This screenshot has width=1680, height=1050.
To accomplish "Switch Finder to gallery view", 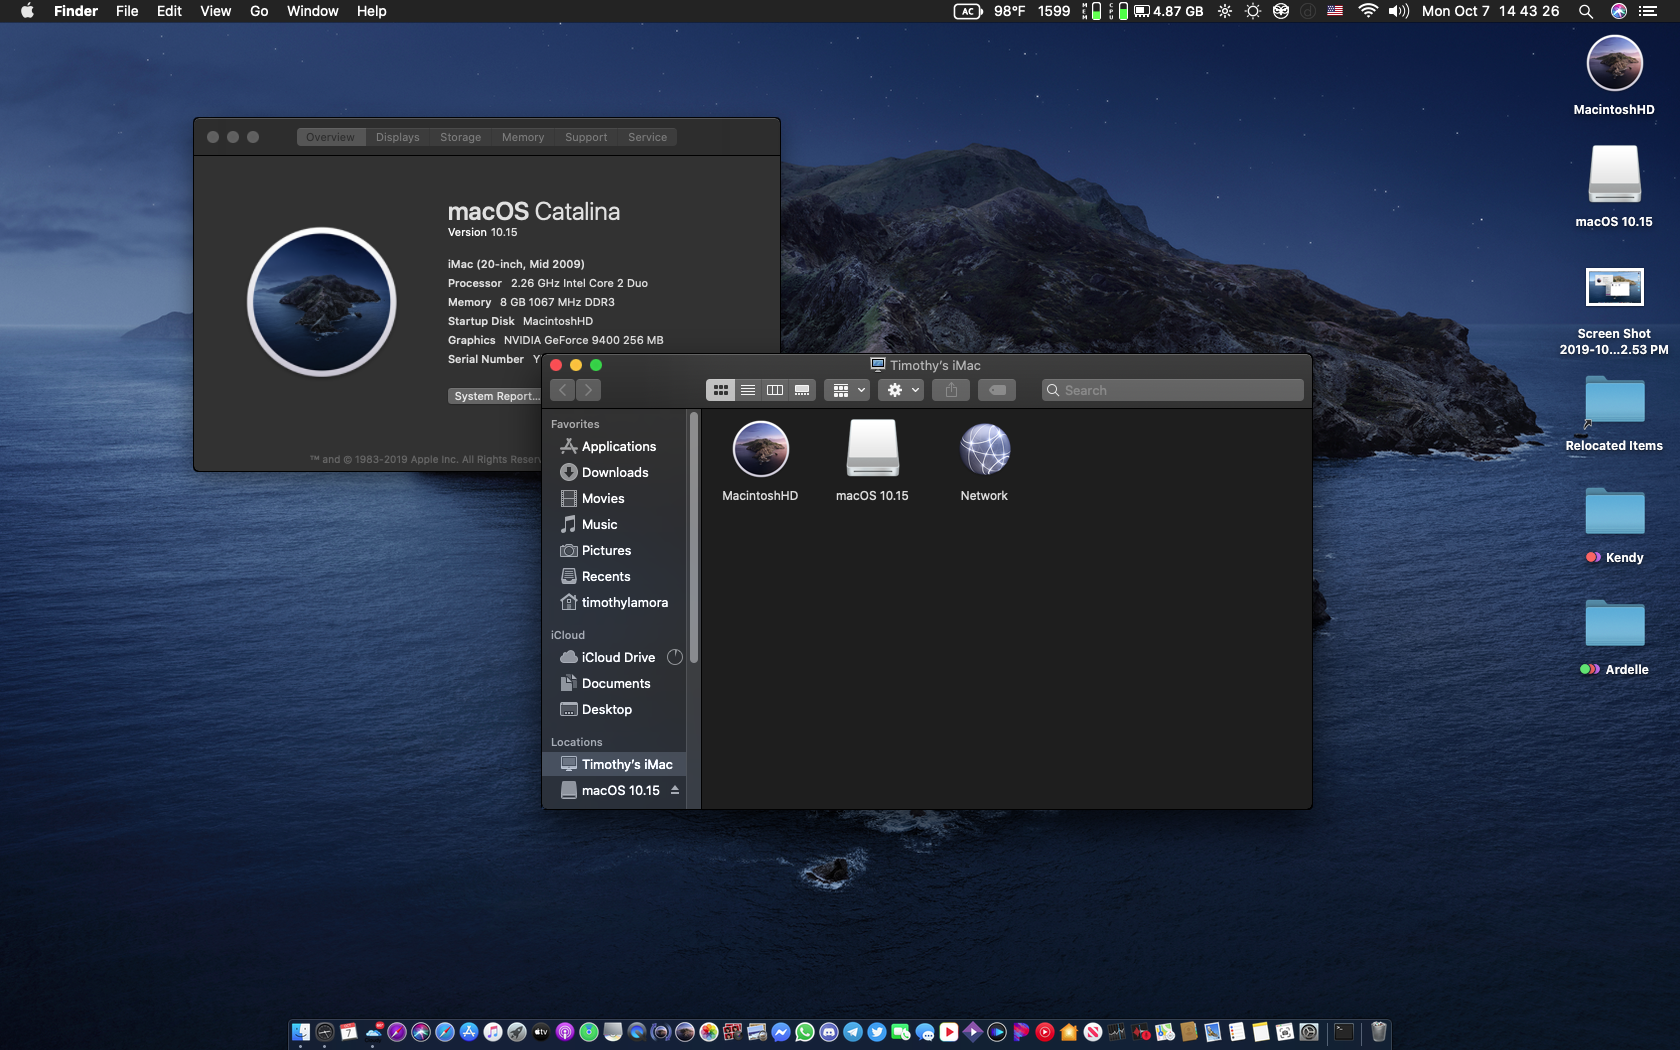I will click(x=802, y=390).
